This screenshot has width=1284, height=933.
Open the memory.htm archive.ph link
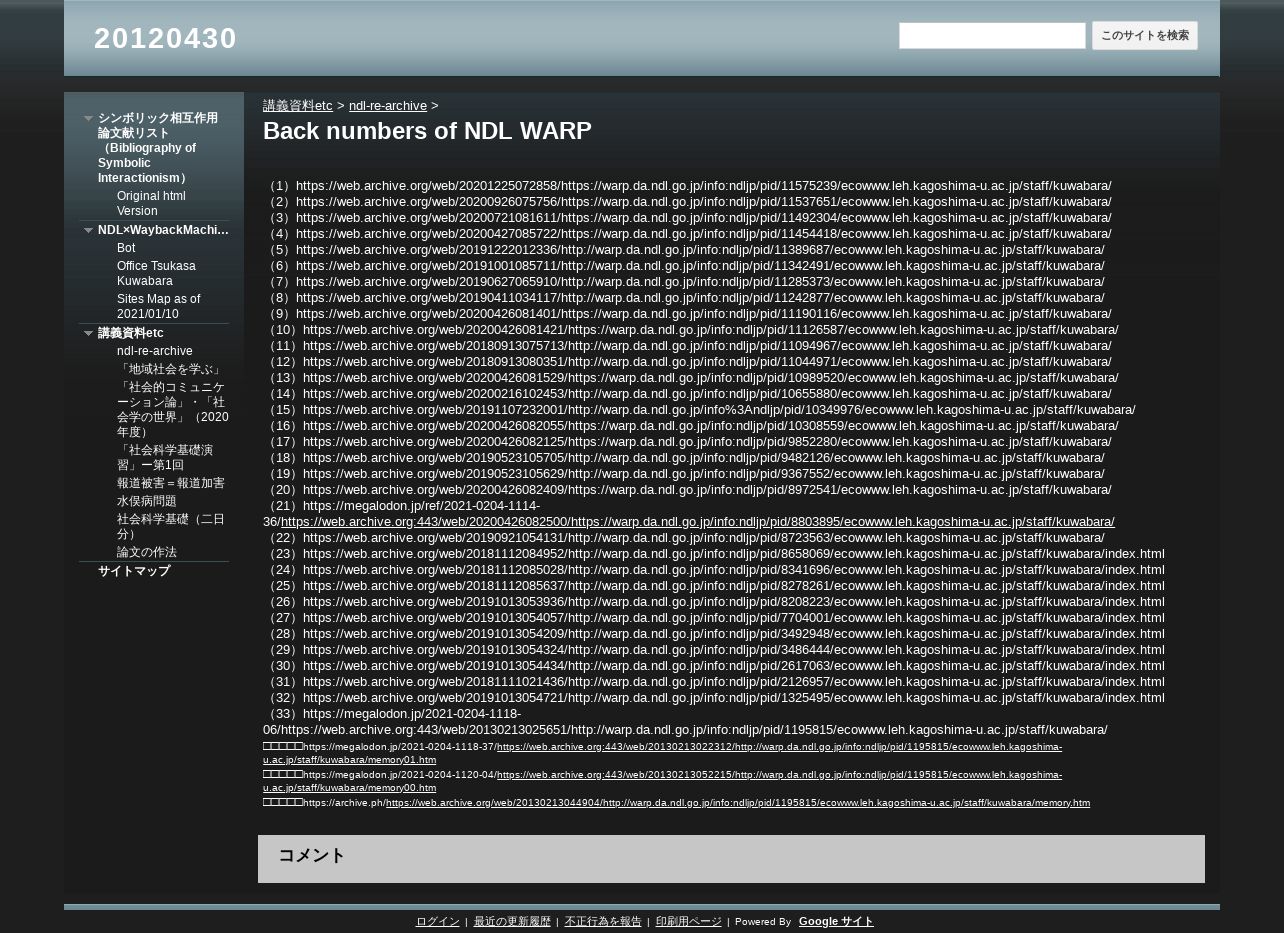(x=738, y=803)
